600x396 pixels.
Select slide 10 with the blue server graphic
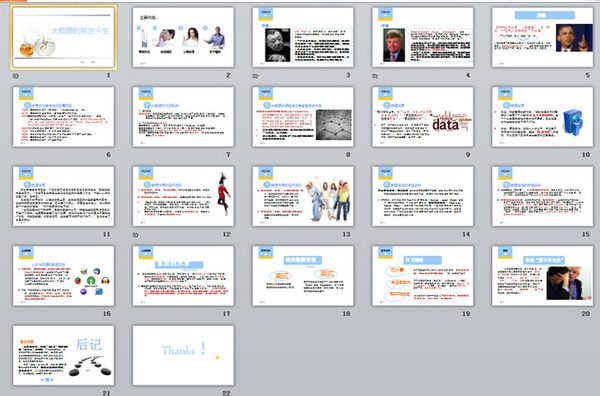tap(543, 117)
